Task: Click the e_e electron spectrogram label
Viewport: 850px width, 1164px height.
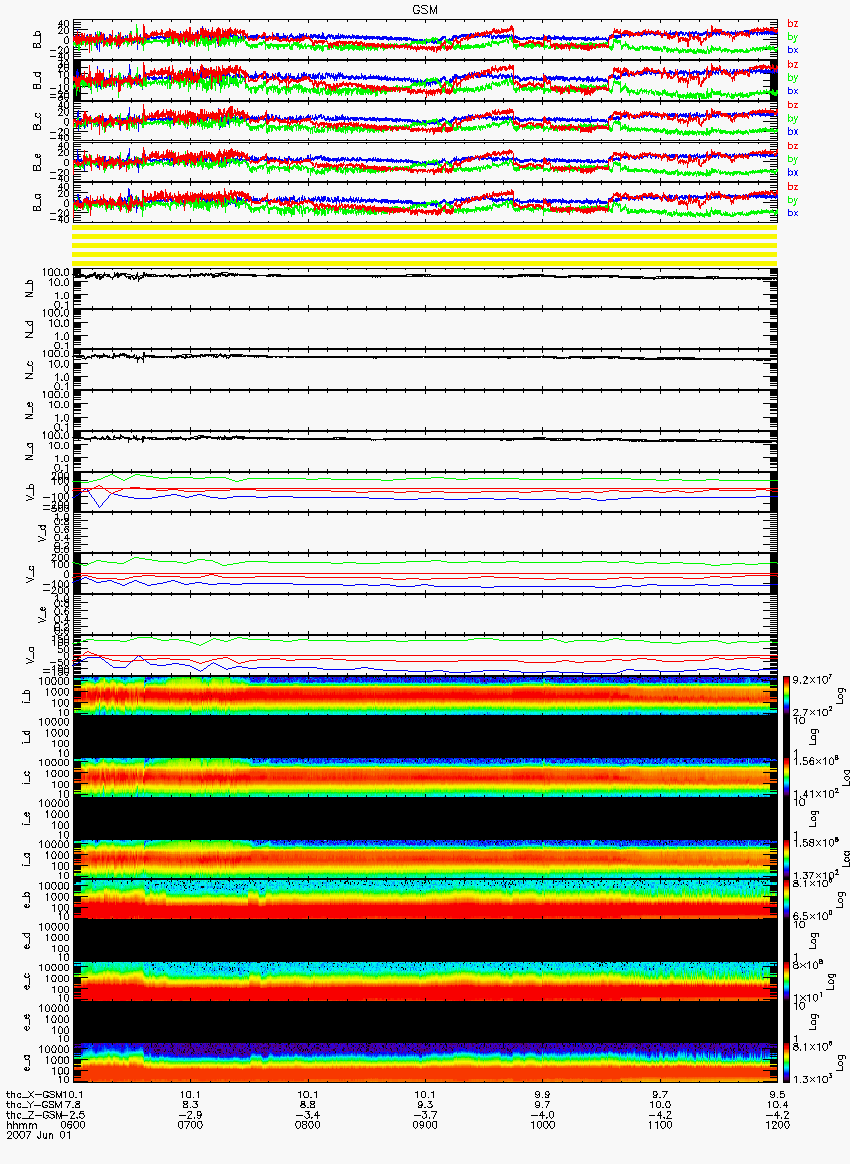Action: (27, 1023)
